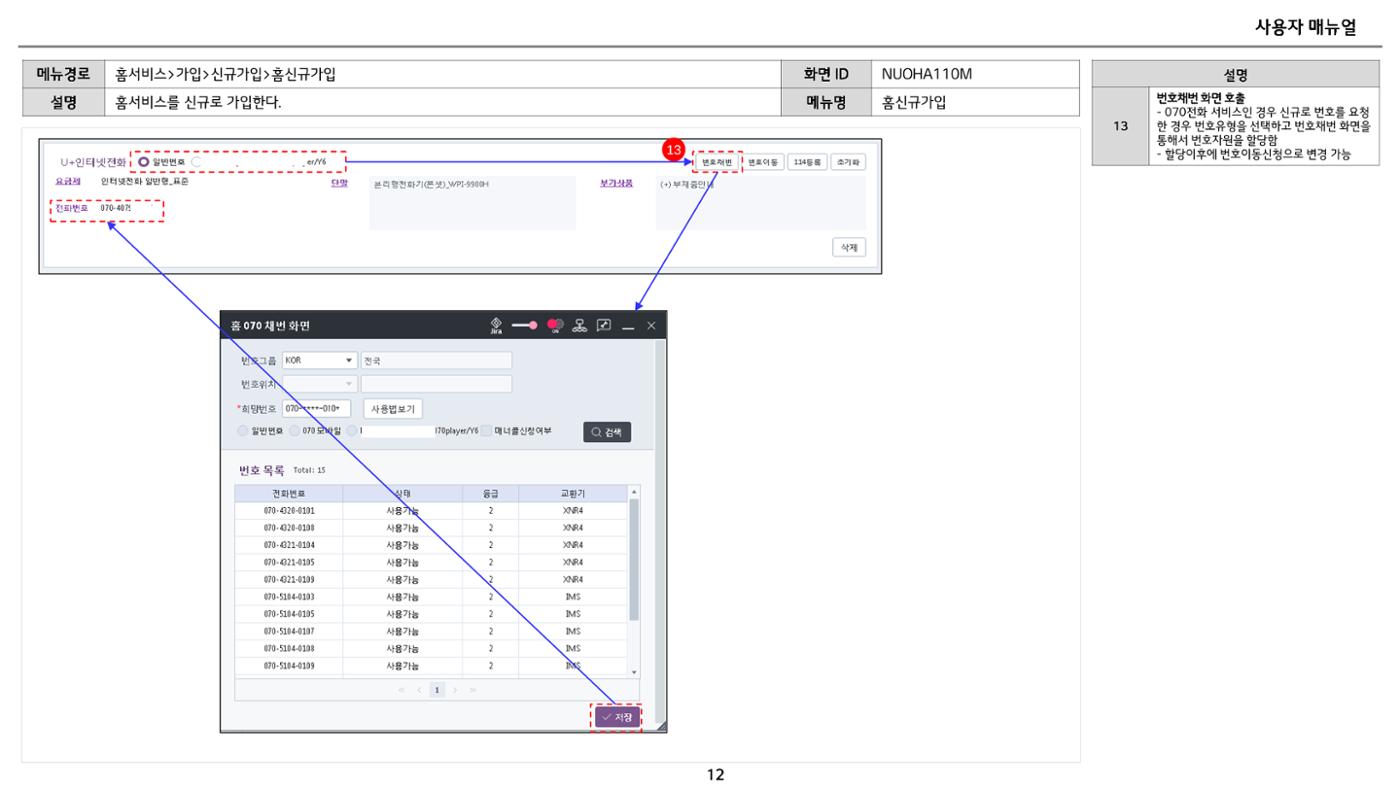
Task: Click the 저장 save button
Action: point(617,717)
